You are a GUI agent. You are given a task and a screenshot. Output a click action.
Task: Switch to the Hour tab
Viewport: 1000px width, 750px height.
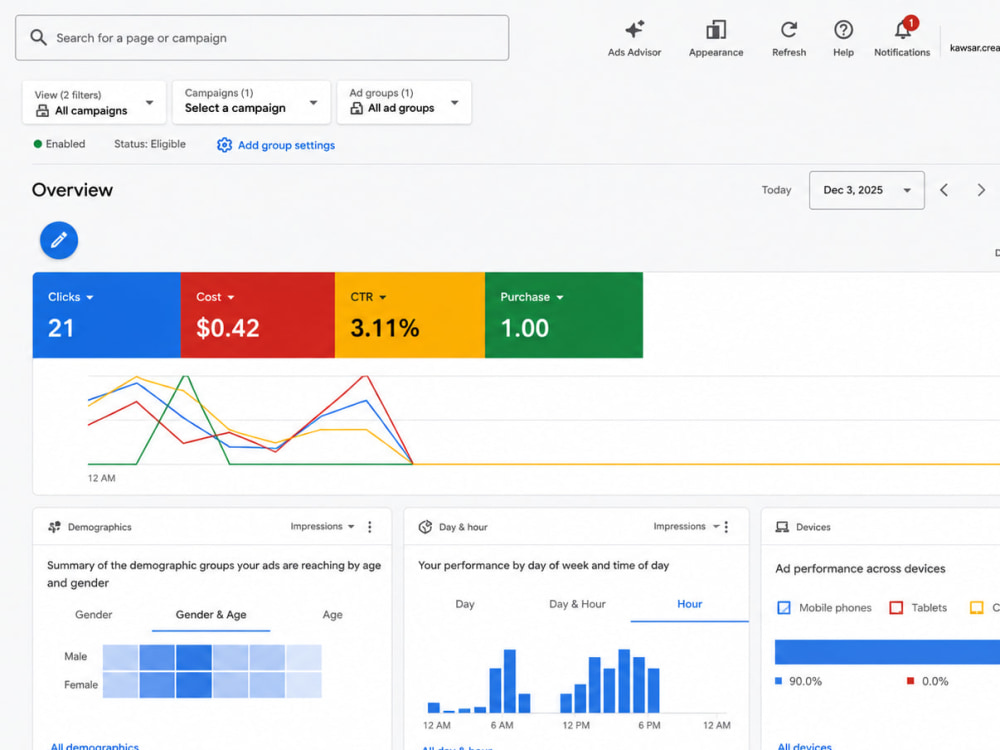(689, 604)
